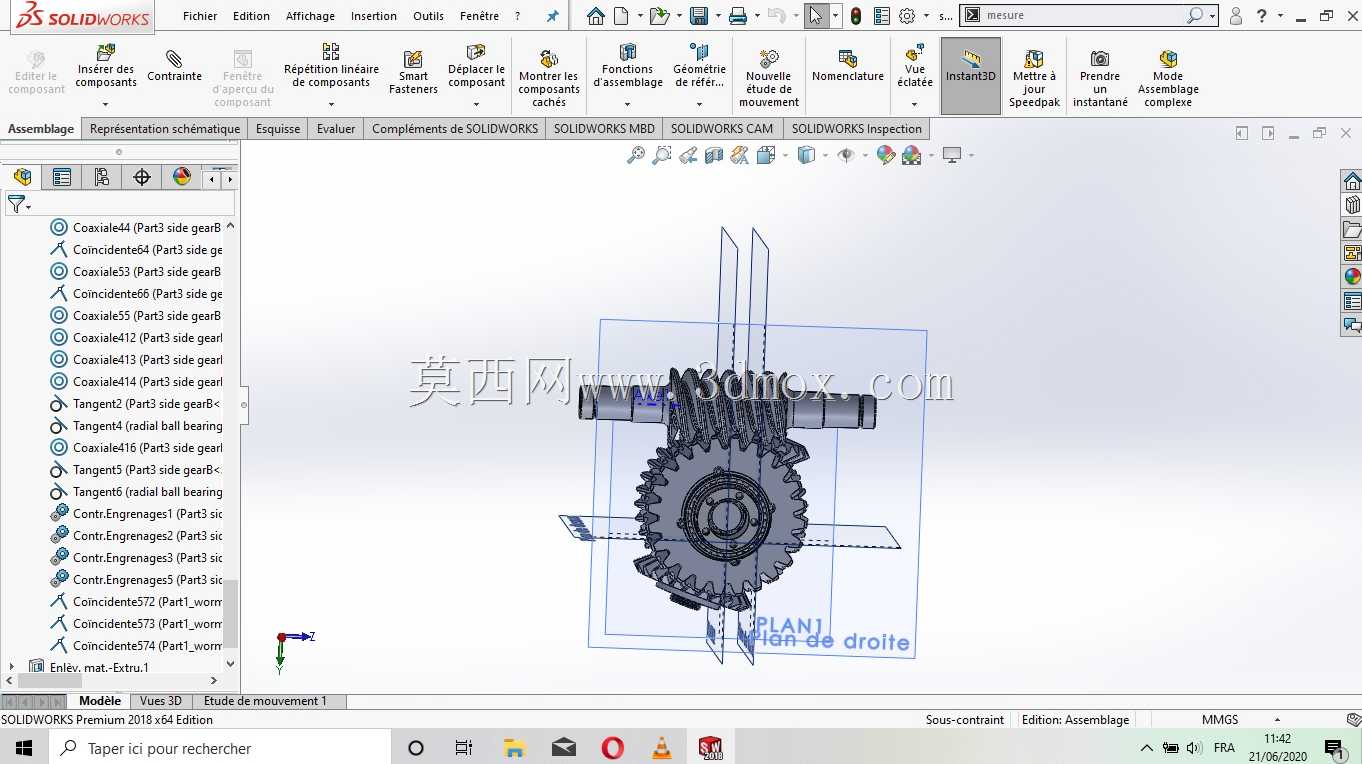1362x764 pixels.
Task: Click the Section view icon
Action: tap(713, 155)
